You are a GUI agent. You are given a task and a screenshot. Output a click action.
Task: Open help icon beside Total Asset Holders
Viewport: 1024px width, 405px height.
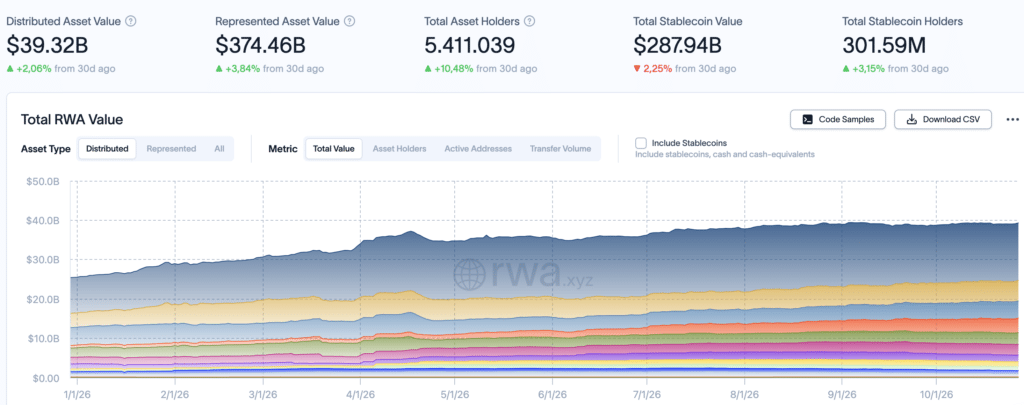(530, 21)
